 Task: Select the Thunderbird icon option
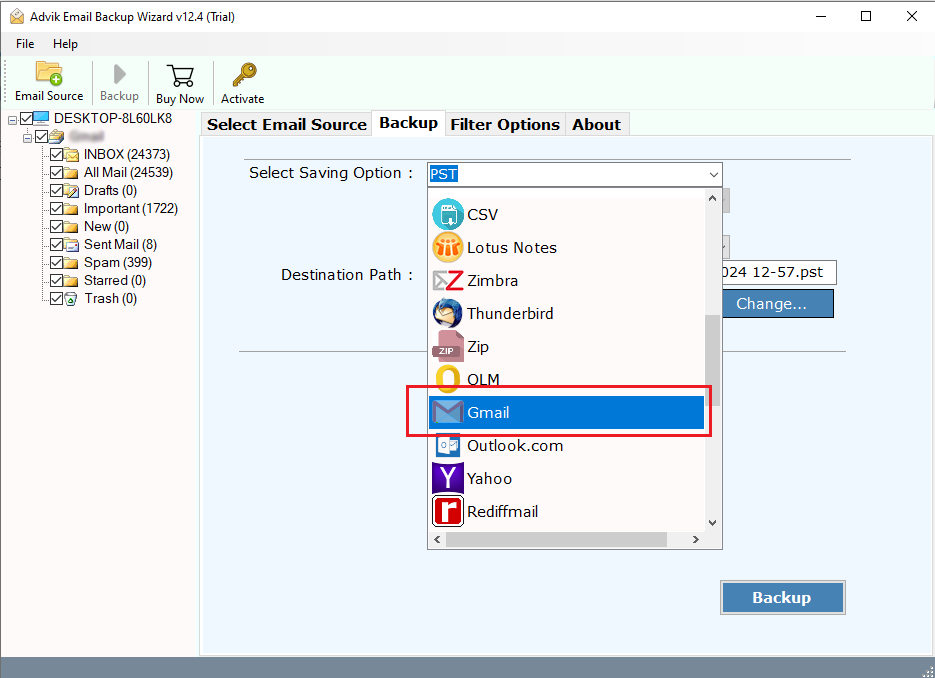[x=447, y=313]
